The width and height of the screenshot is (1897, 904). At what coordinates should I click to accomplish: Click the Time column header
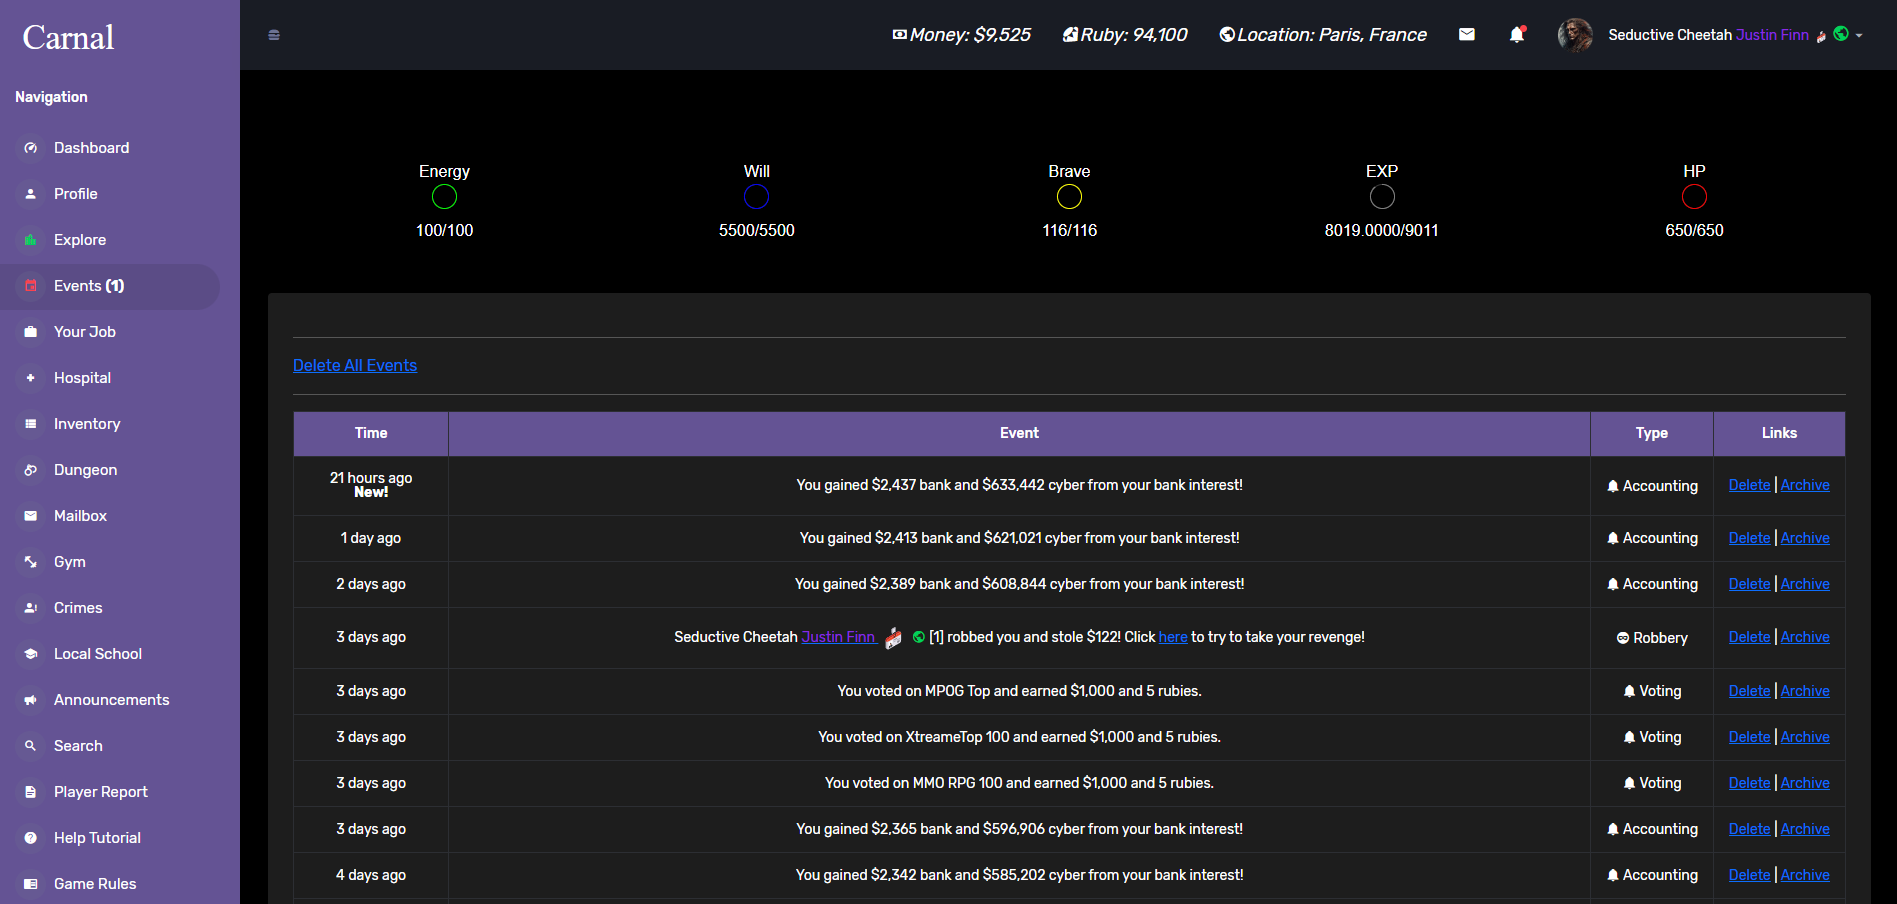(x=371, y=433)
